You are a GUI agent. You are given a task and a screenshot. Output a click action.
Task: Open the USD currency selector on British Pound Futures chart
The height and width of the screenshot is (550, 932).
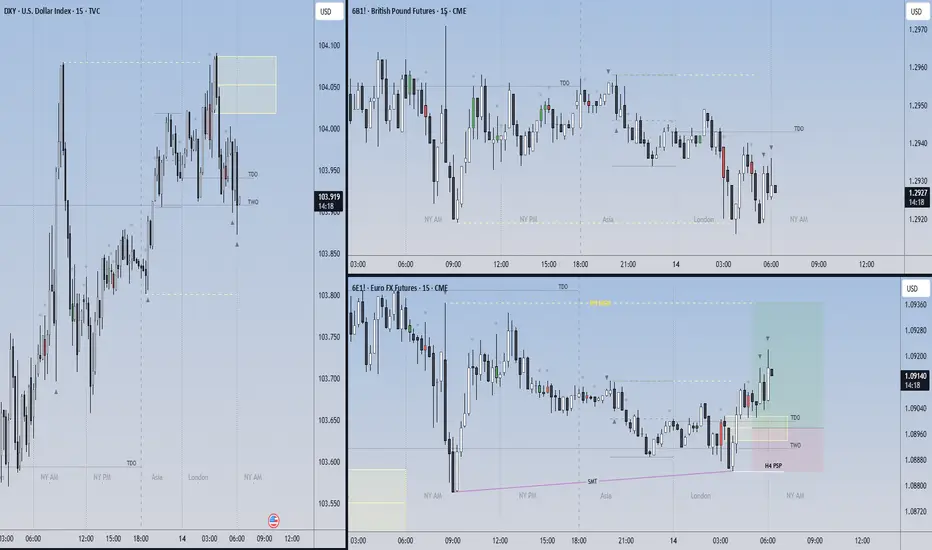tap(917, 11)
